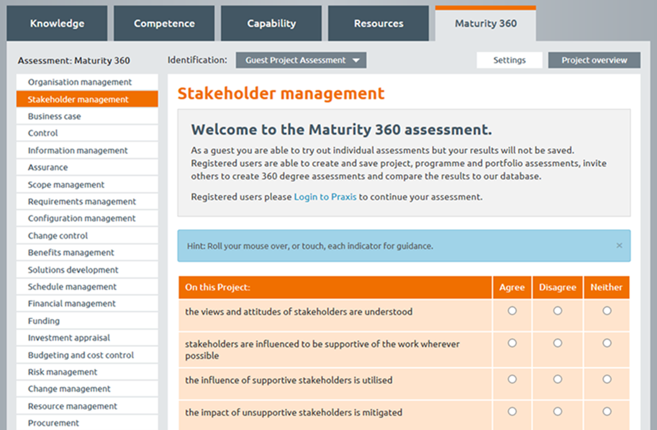Select Financial management from the list
The width and height of the screenshot is (657, 430).
[87, 303]
